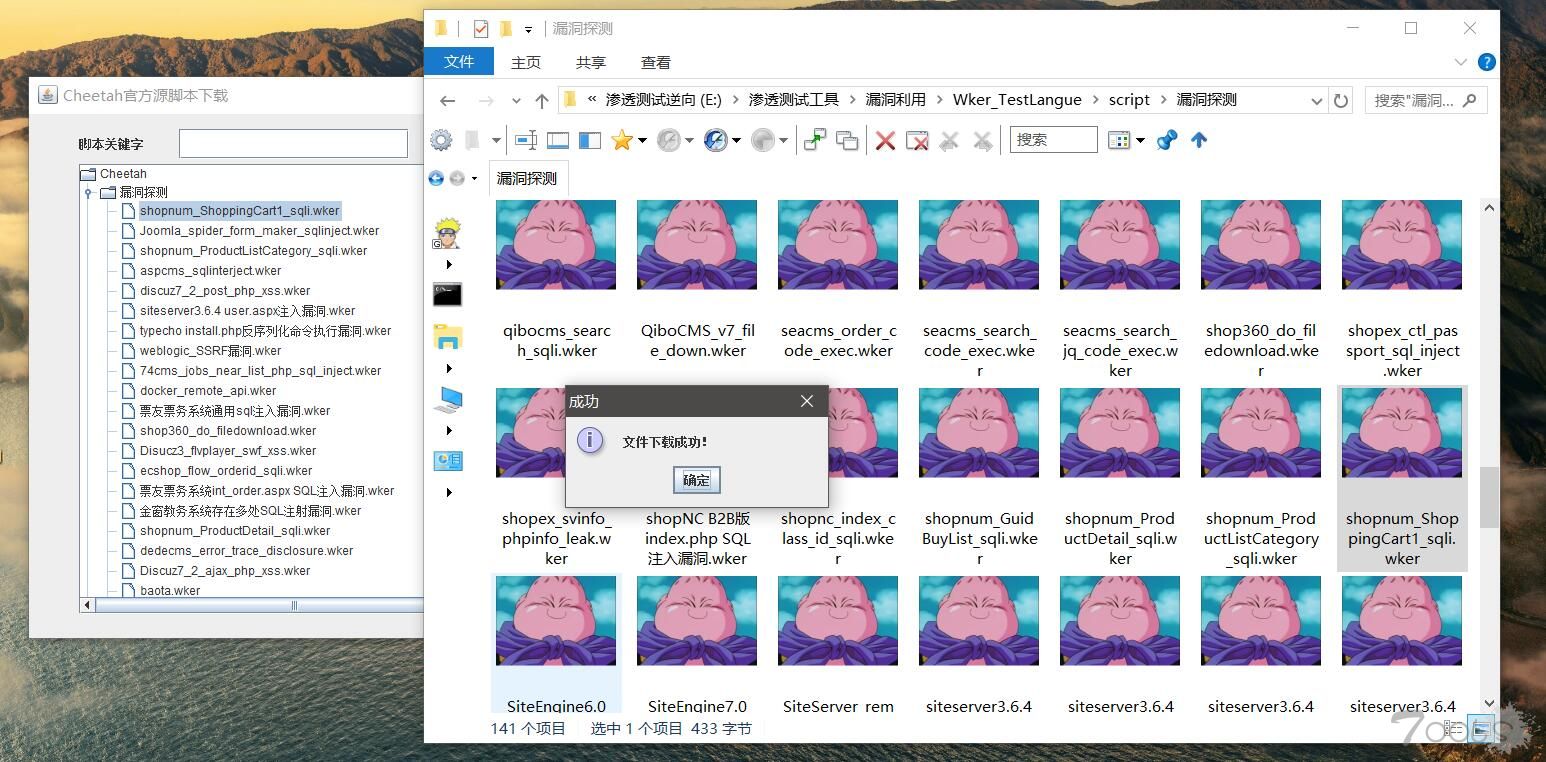
Task: Refresh the current folder view
Action: tap(1340, 100)
